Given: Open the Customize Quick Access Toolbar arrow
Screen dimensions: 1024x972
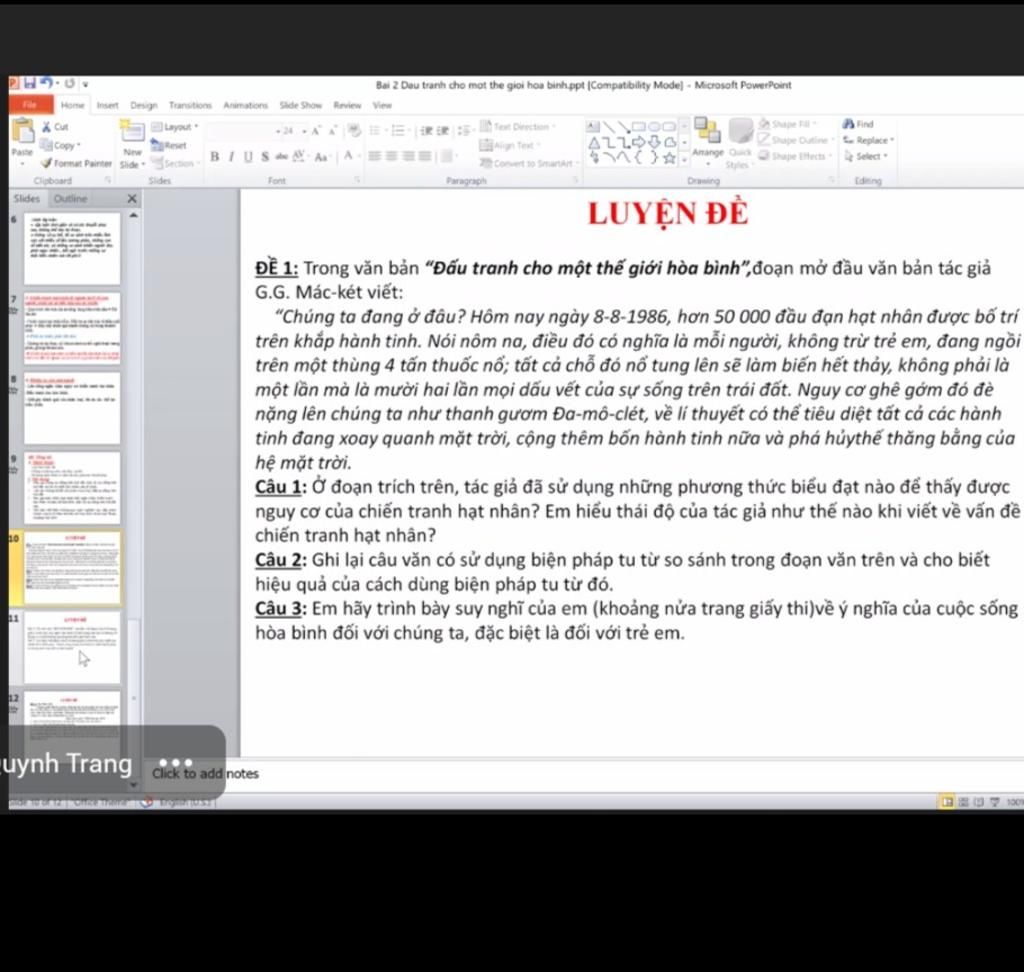Looking at the screenshot, I should 85,84.
